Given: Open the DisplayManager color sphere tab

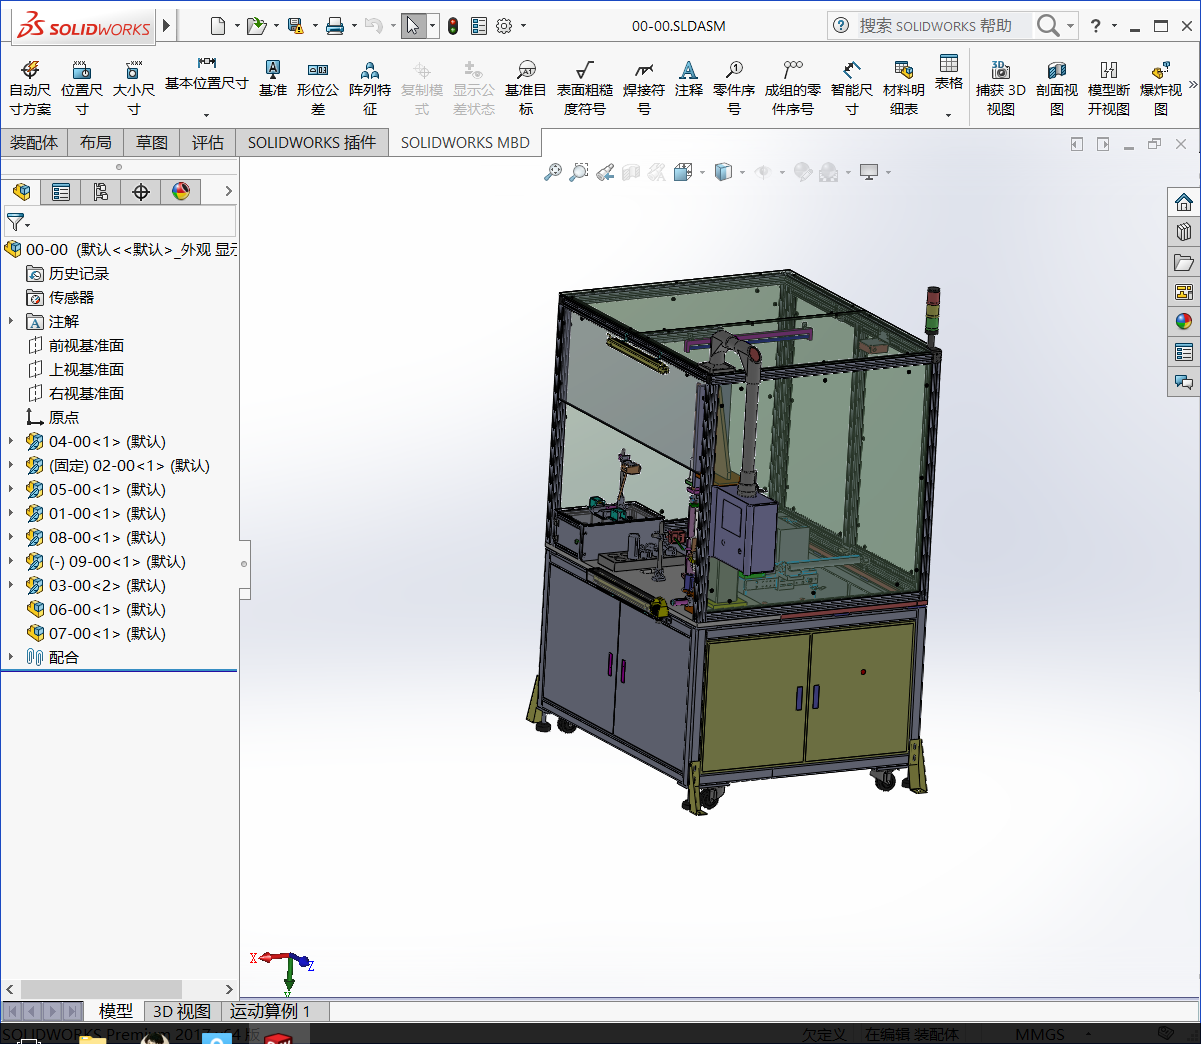Looking at the screenshot, I should tap(181, 191).
